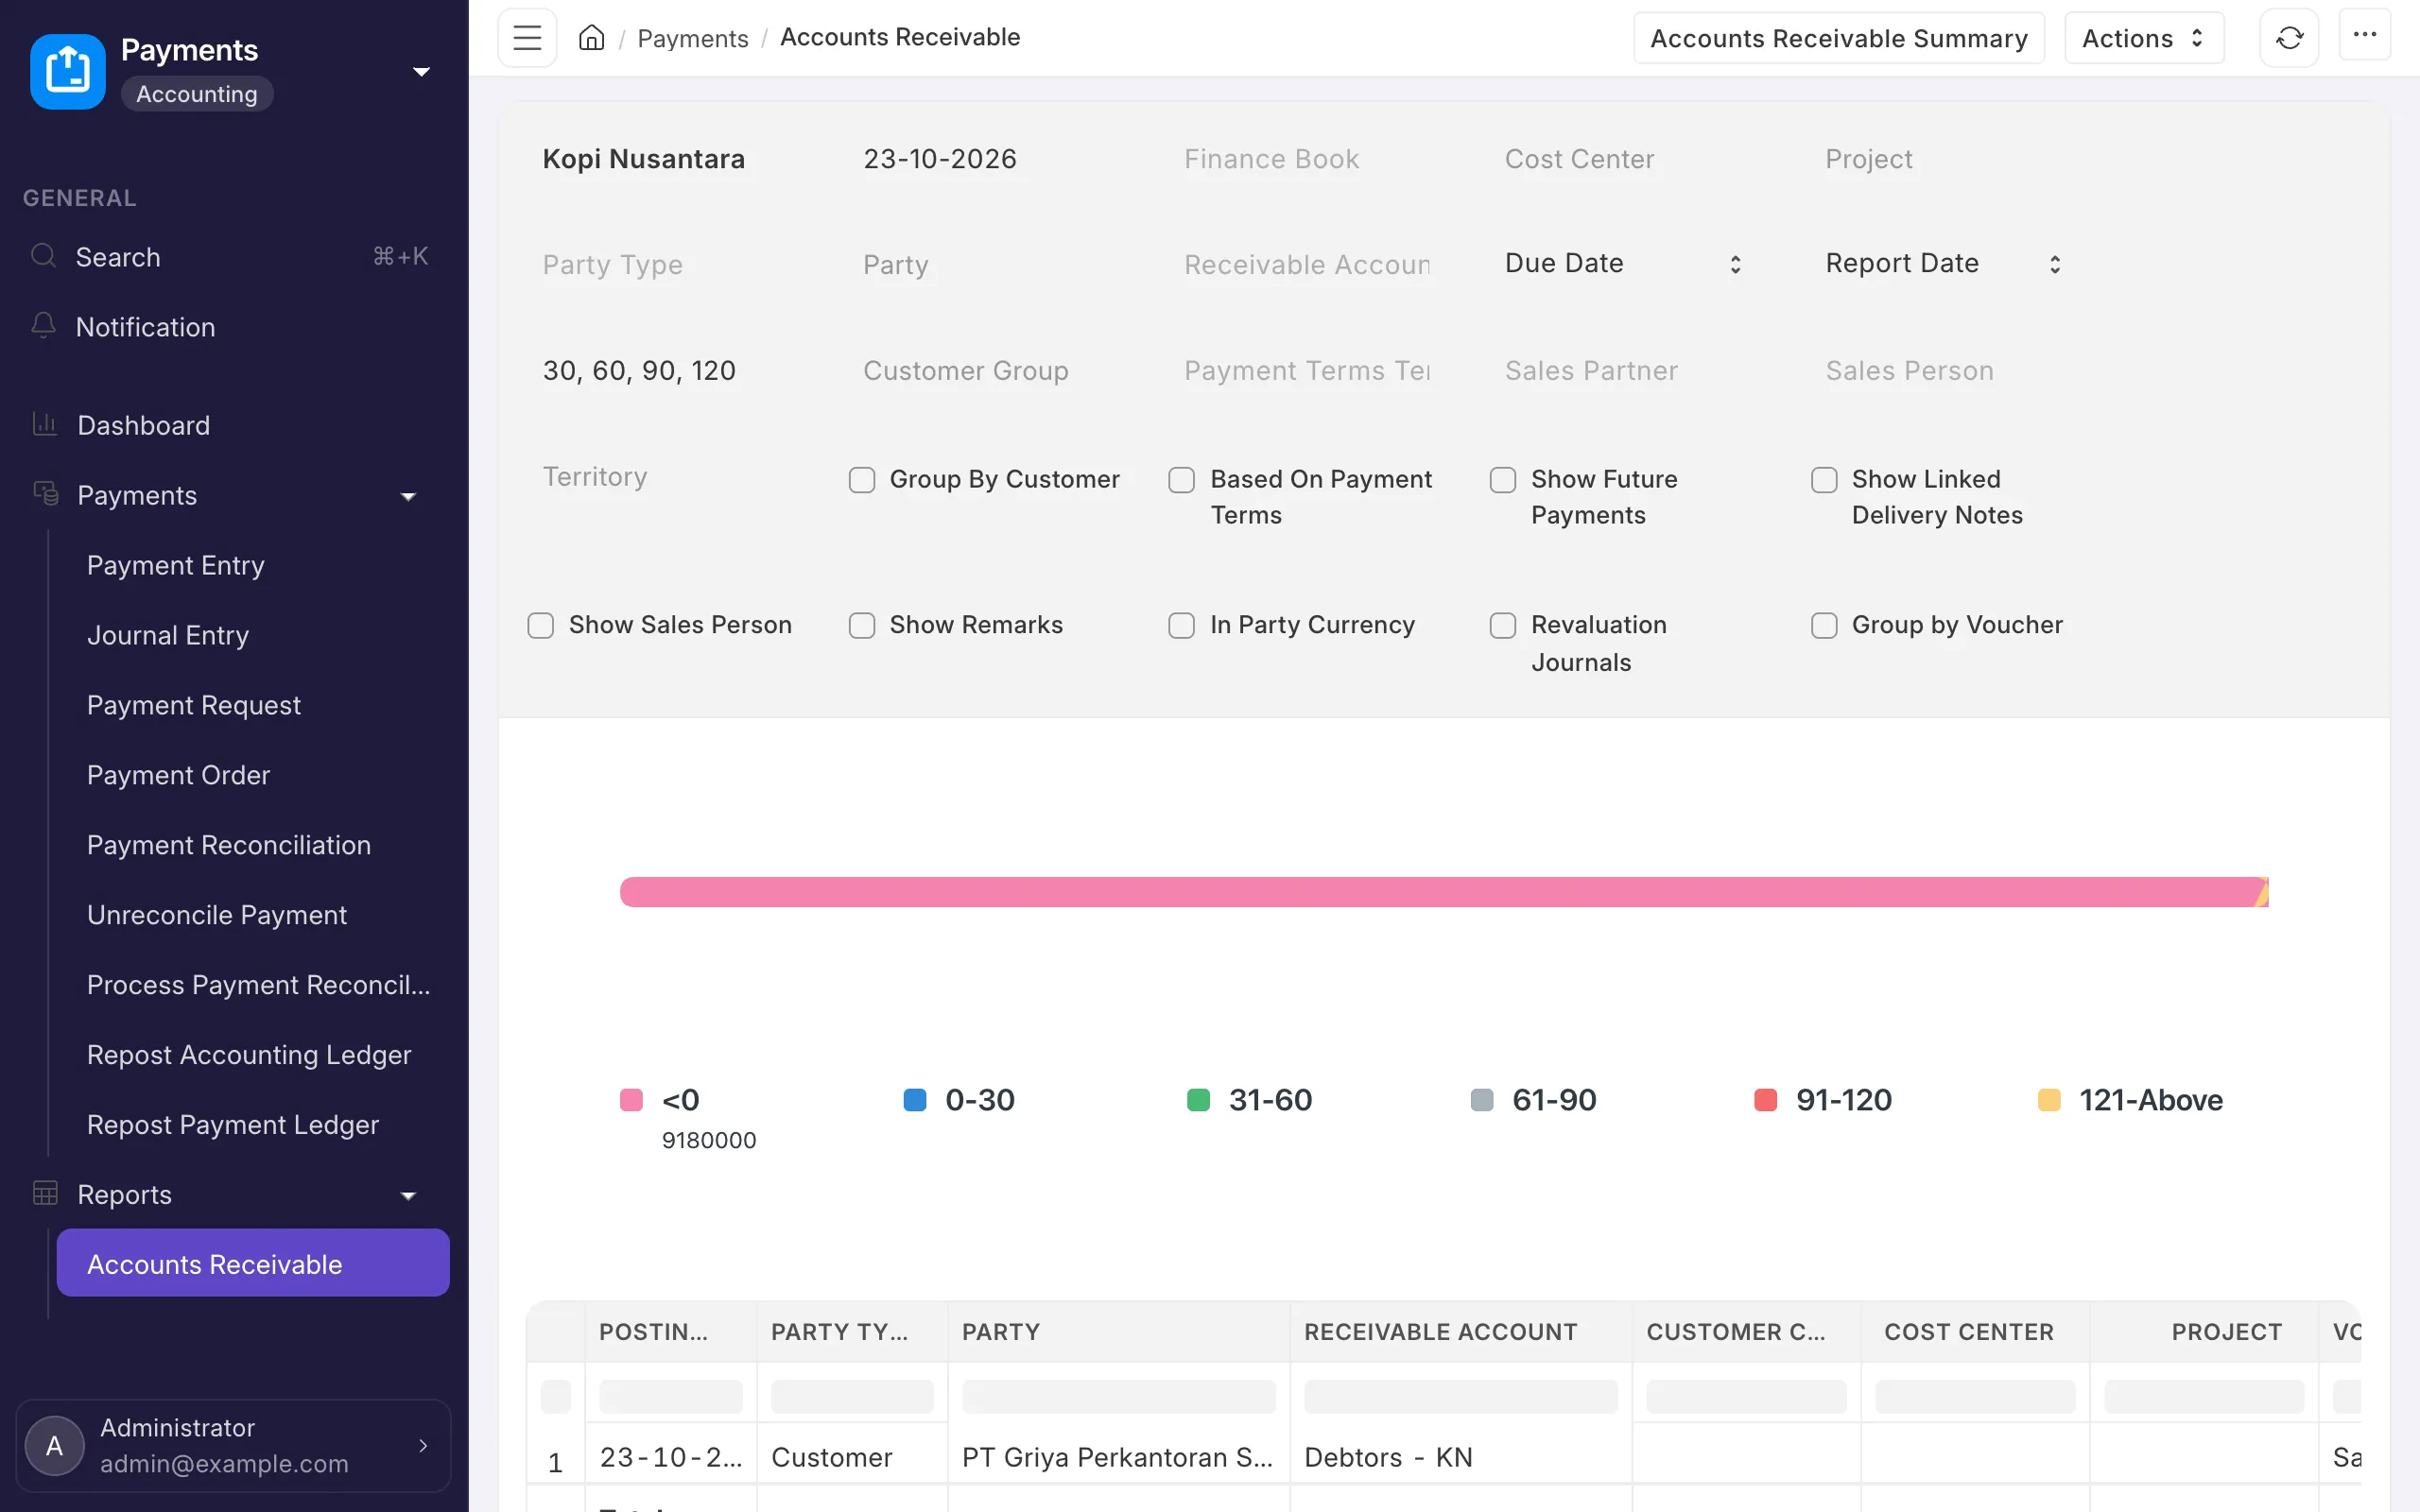Click the Accounts Receivable Summary button
This screenshot has height=1512, width=2420.
click(1839, 38)
